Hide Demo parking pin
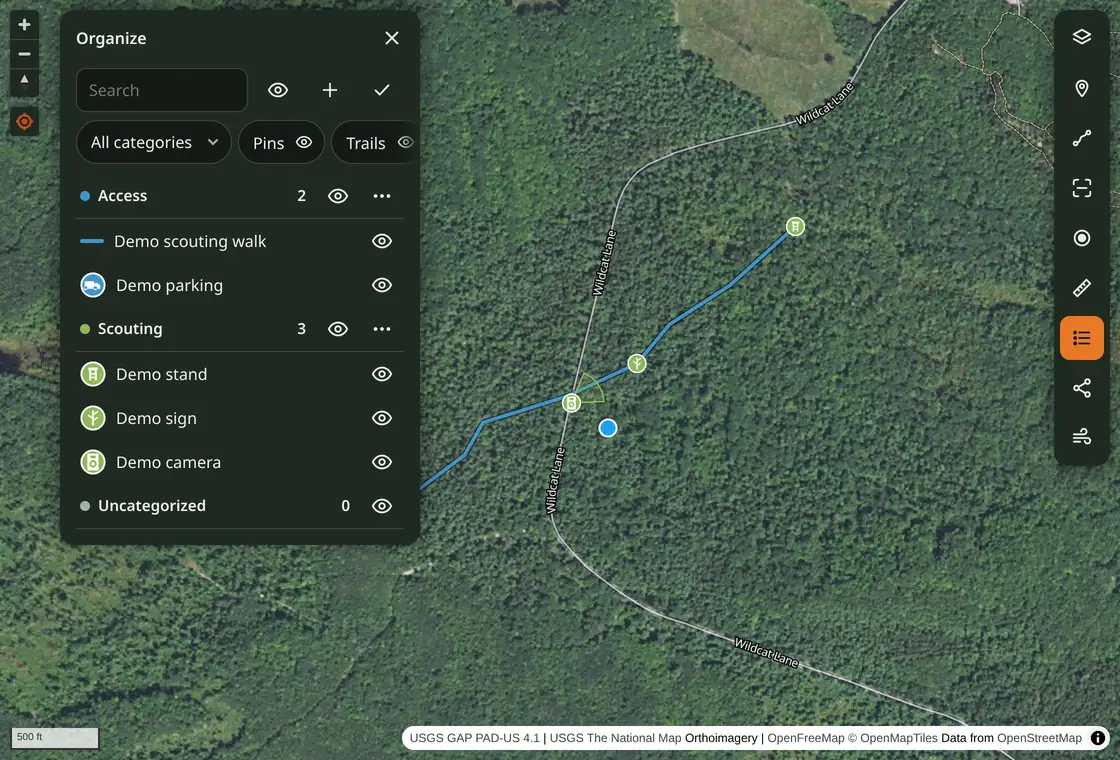This screenshot has height=760, width=1120. coord(382,285)
